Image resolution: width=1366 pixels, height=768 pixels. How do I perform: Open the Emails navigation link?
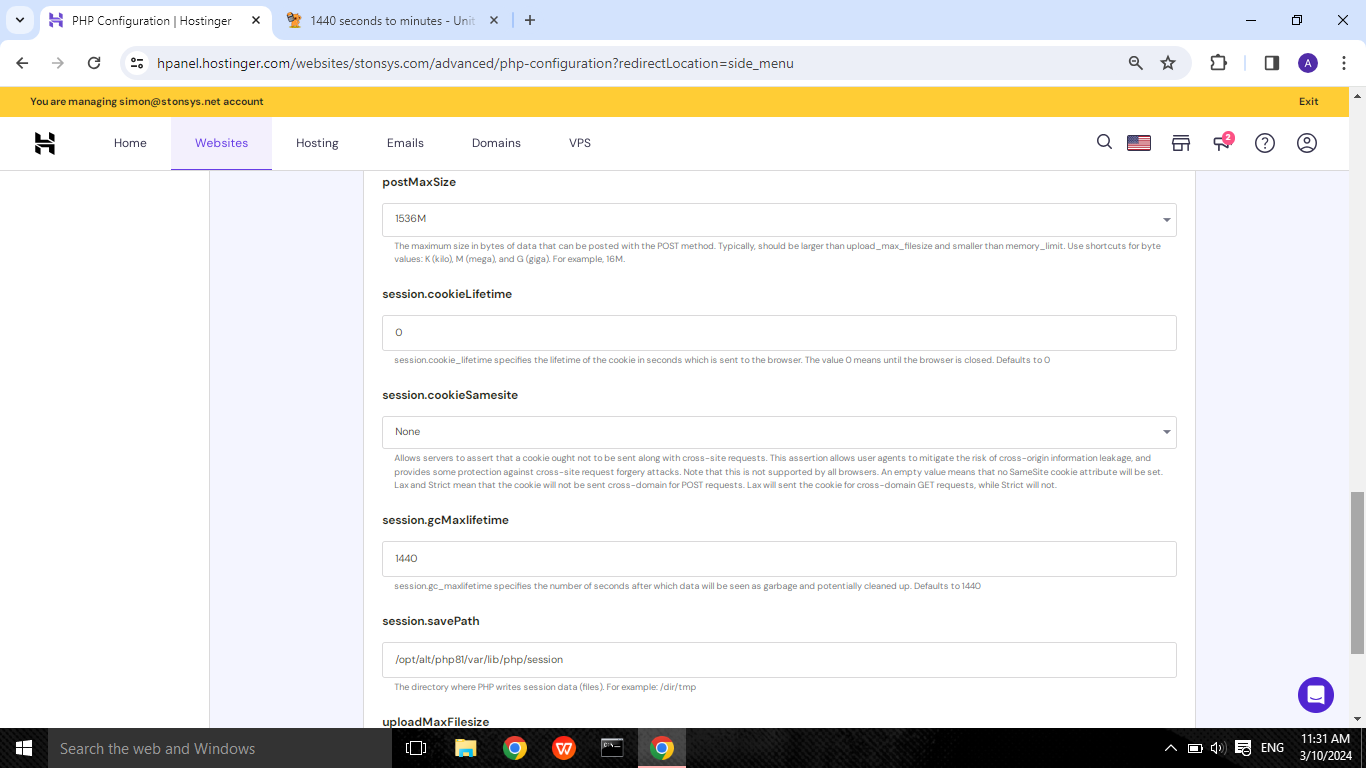pos(405,143)
